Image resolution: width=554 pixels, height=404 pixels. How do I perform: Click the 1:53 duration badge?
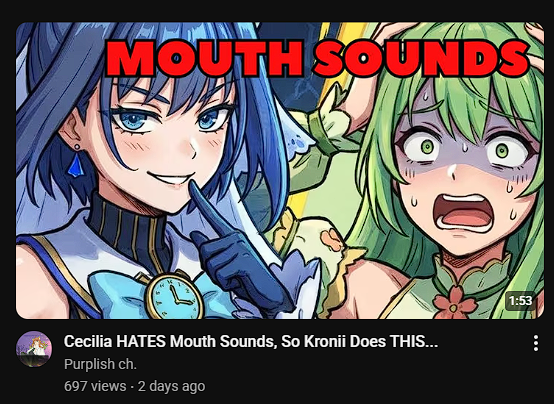[x=520, y=301]
